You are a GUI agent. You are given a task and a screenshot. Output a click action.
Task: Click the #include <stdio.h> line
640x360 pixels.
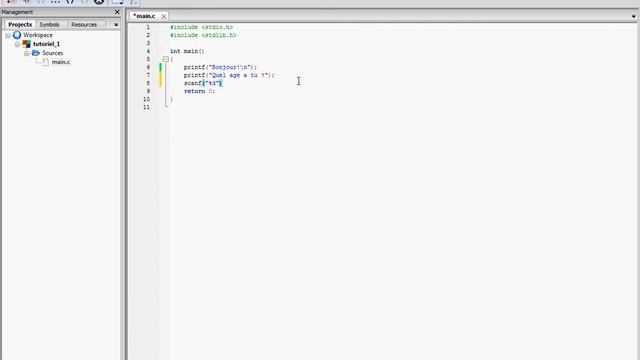click(201, 27)
